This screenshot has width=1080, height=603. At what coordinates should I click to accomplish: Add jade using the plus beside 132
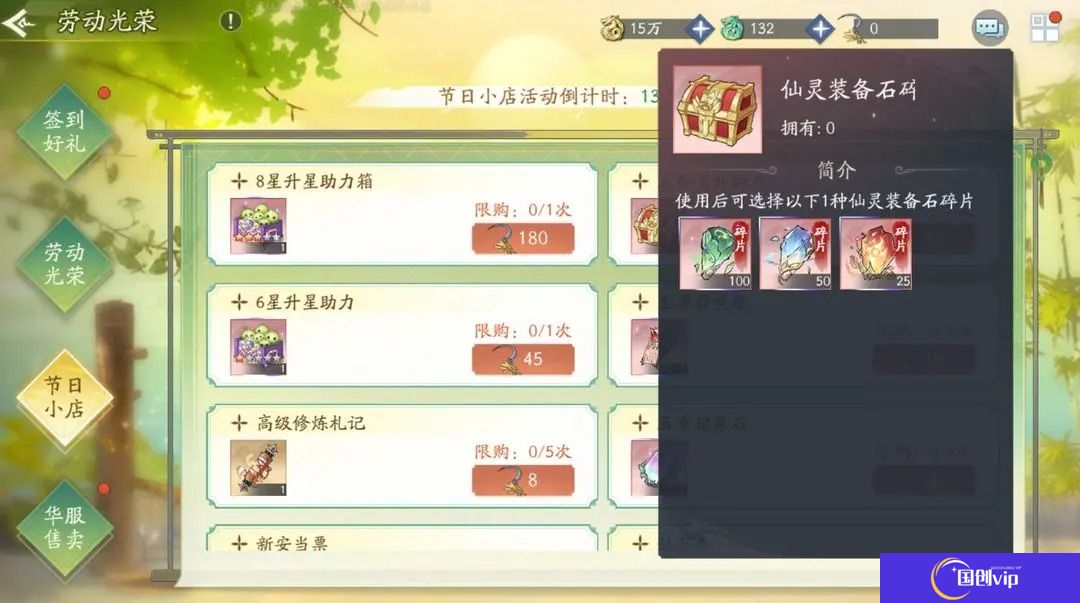820,29
